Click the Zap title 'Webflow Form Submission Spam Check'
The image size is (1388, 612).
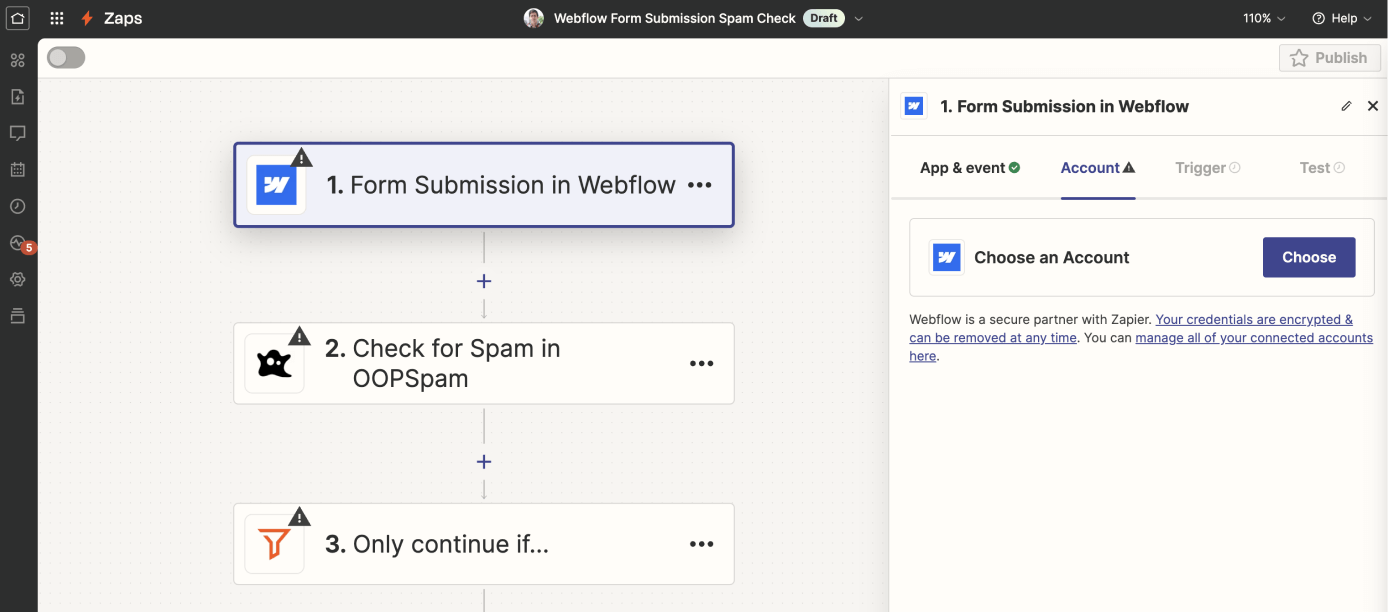click(675, 18)
